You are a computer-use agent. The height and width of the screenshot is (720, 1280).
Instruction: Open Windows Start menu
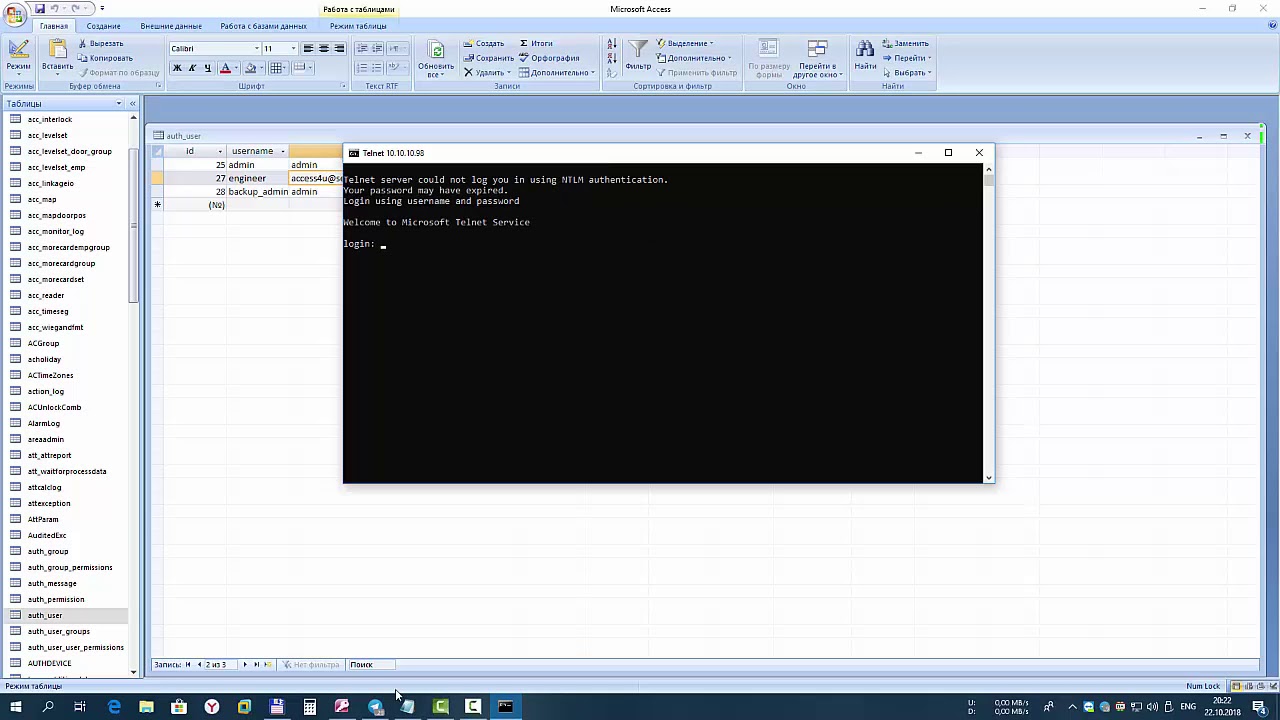(15, 707)
